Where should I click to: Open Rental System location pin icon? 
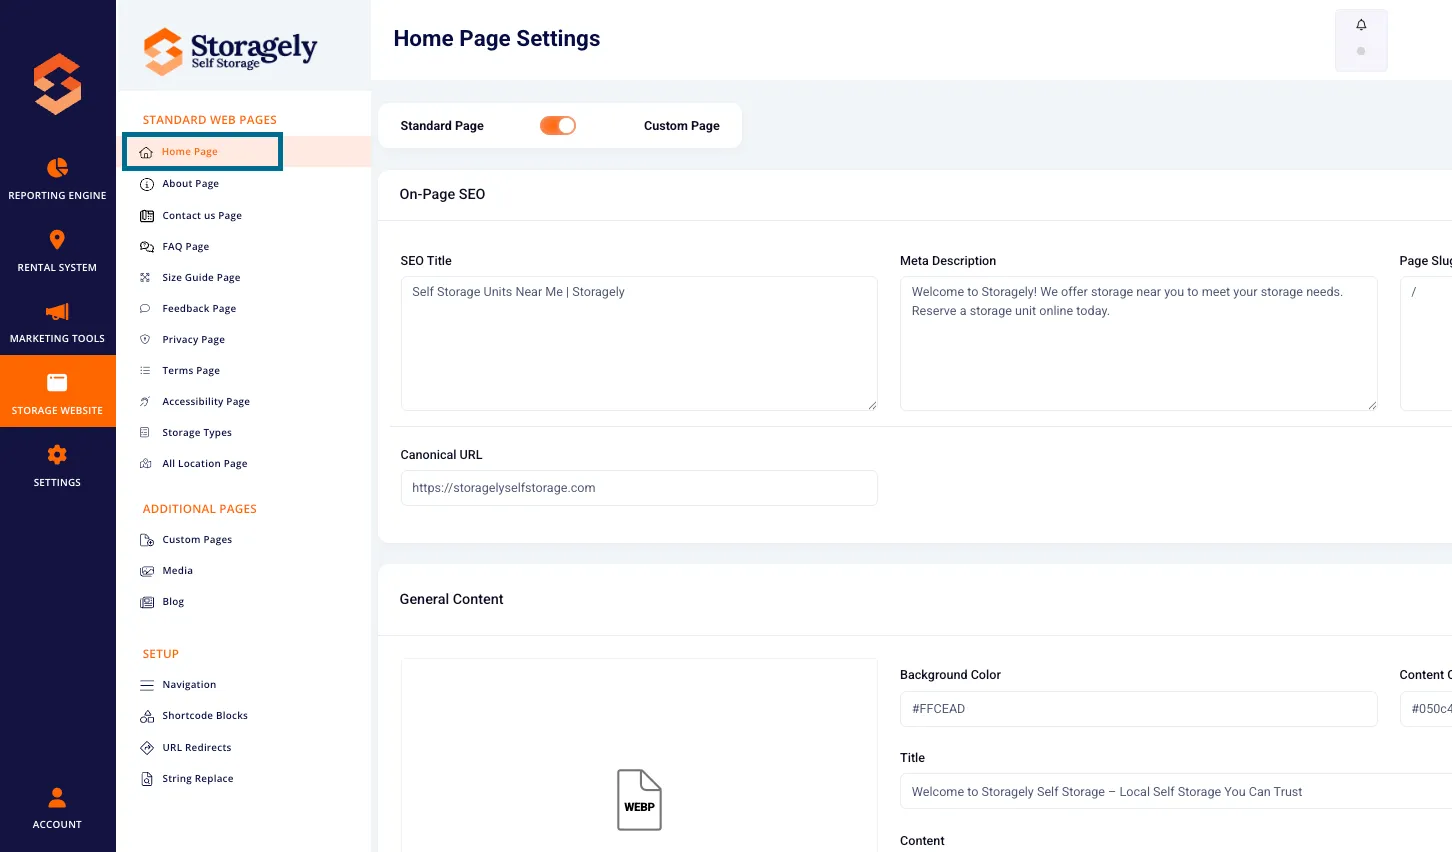[x=57, y=240]
